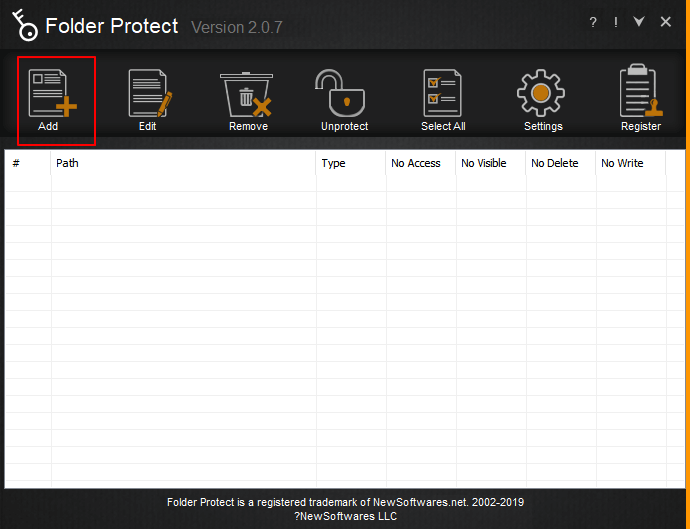The image size is (690, 529).
Task: Sort list by Path column header
Action: [183, 163]
